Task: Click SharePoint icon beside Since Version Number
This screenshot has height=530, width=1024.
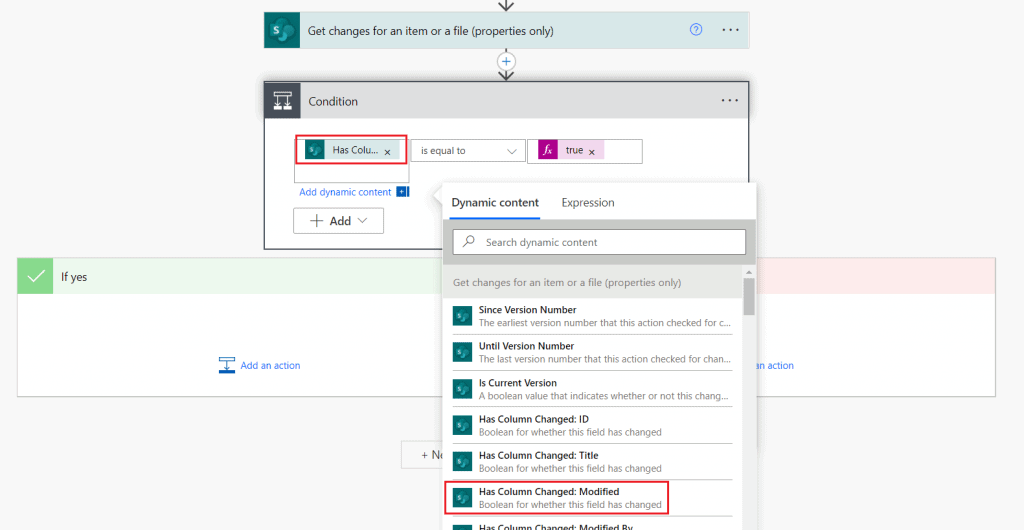Action: pos(462,316)
